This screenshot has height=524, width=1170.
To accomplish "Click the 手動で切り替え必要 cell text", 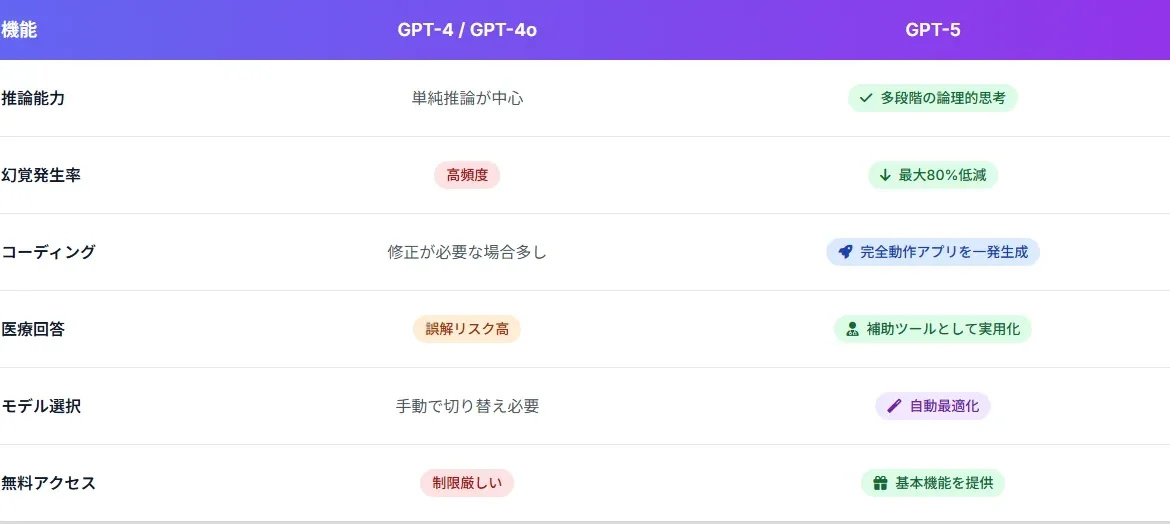I will (x=467, y=406).
